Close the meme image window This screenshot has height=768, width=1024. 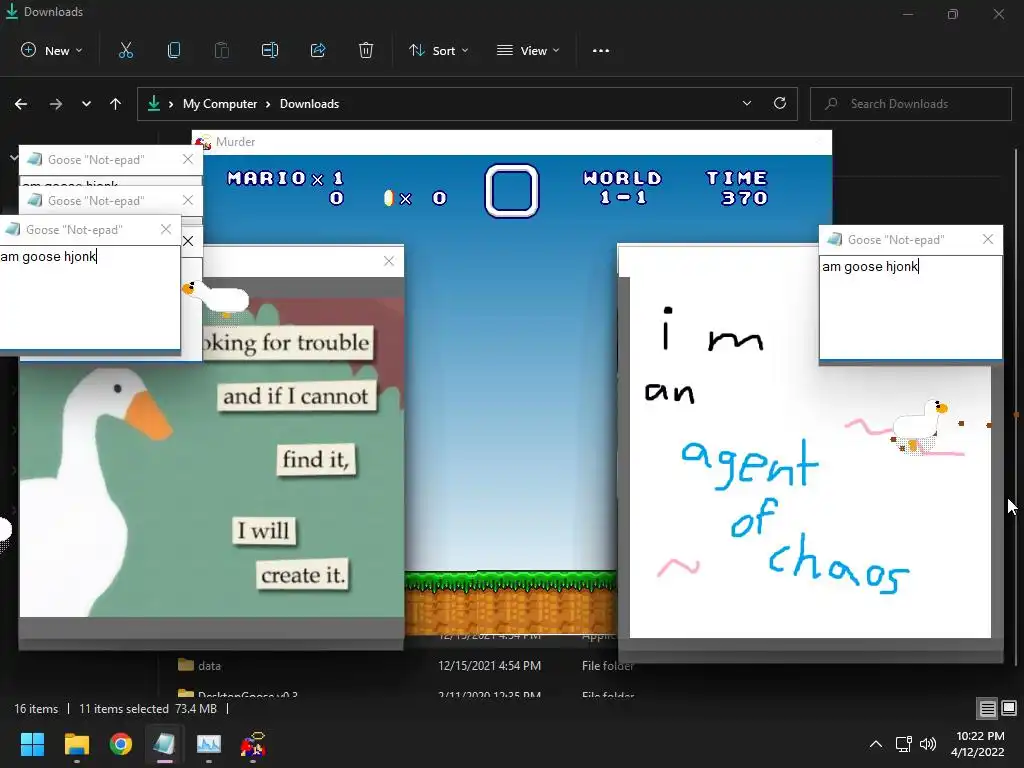point(389,261)
